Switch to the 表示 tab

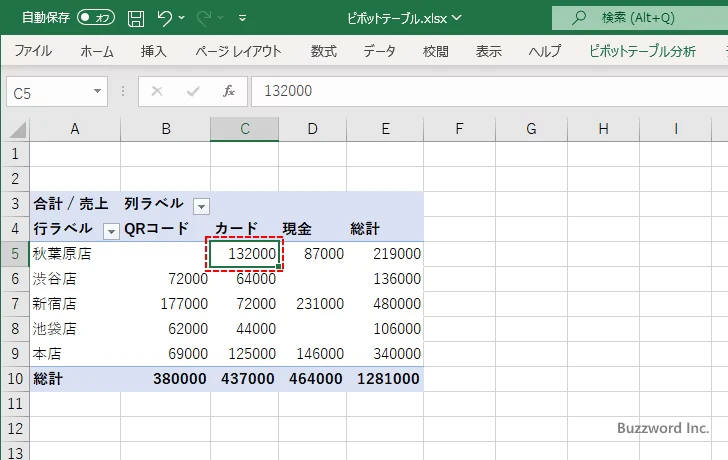(x=488, y=51)
